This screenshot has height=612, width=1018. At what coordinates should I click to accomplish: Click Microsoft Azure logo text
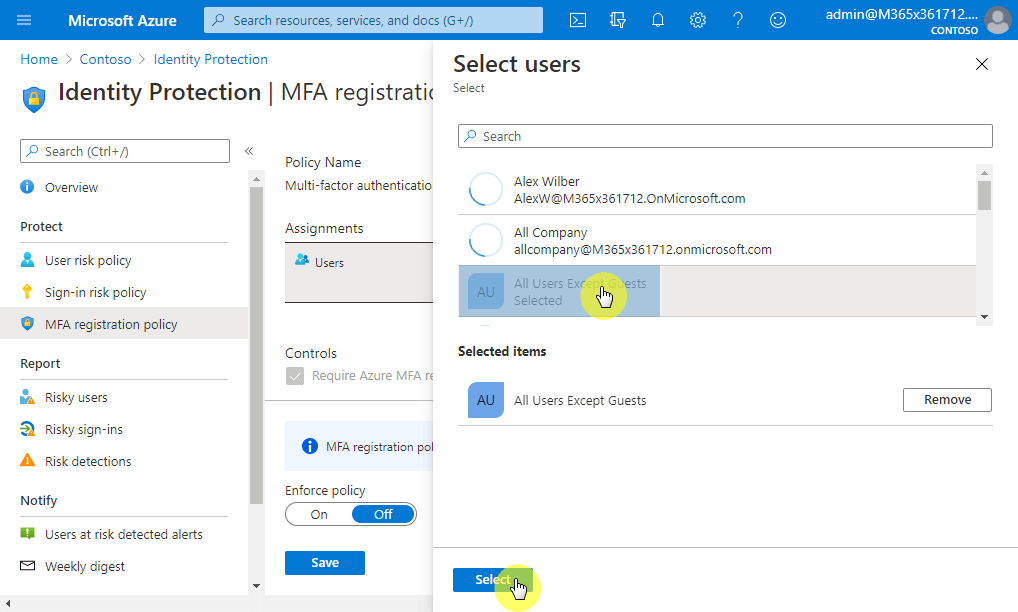click(122, 20)
